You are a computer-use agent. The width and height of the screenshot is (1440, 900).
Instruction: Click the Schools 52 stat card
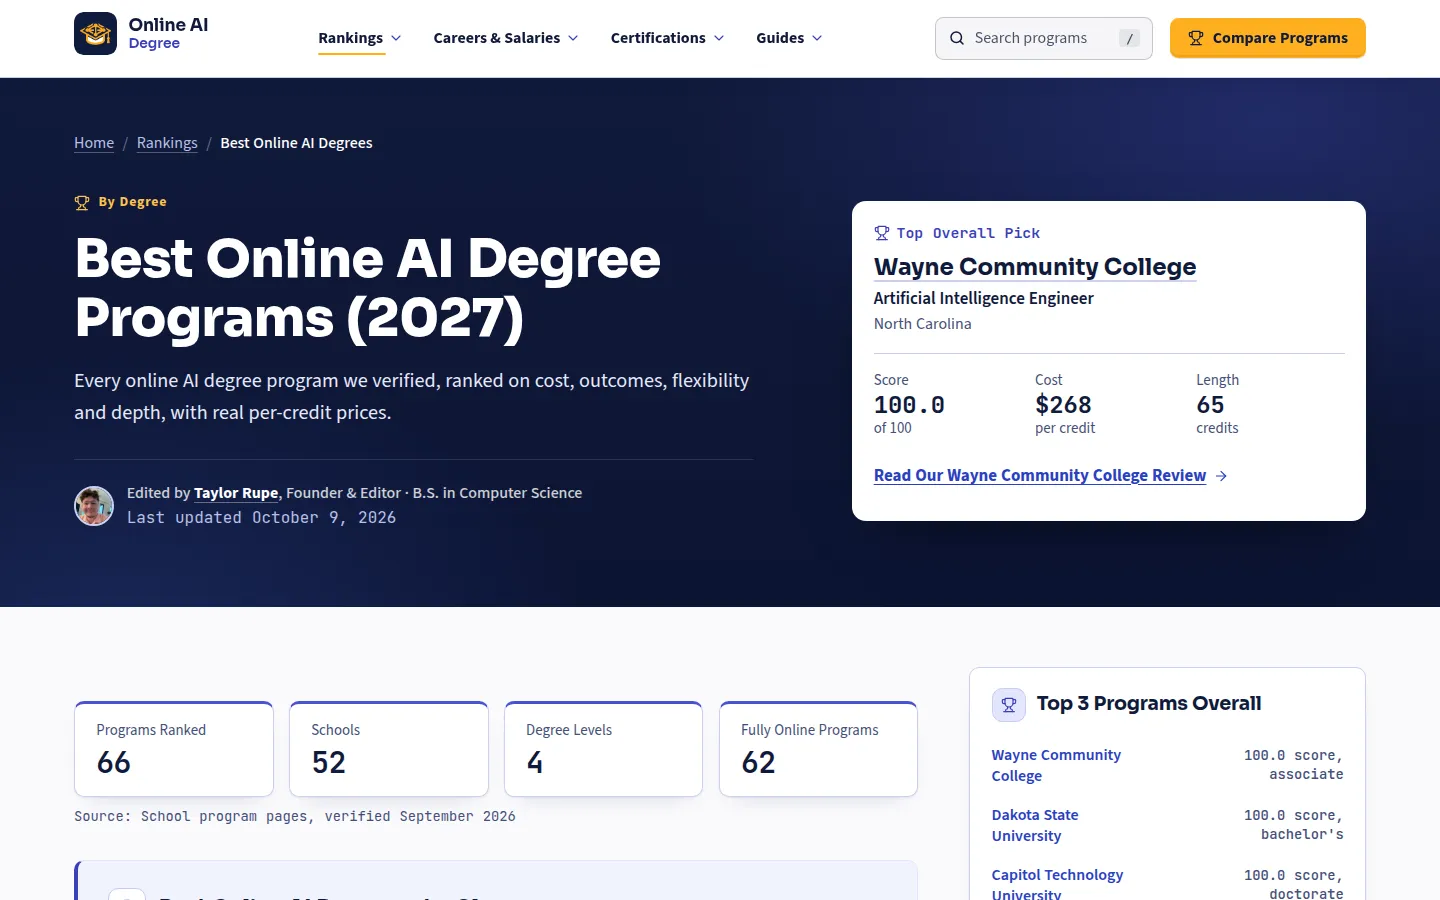(389, 749)
